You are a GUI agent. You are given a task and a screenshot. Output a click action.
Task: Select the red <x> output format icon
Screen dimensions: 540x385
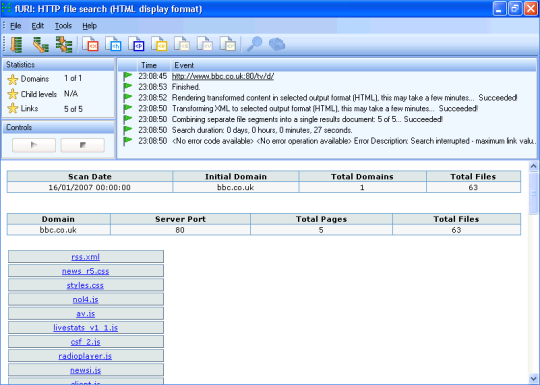(91, 44)
